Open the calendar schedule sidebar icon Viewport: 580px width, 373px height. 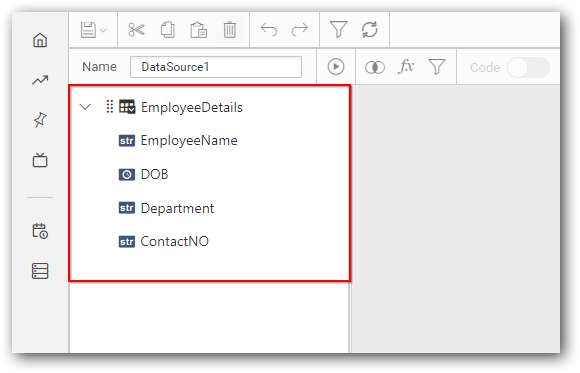(x=40, y=231)
